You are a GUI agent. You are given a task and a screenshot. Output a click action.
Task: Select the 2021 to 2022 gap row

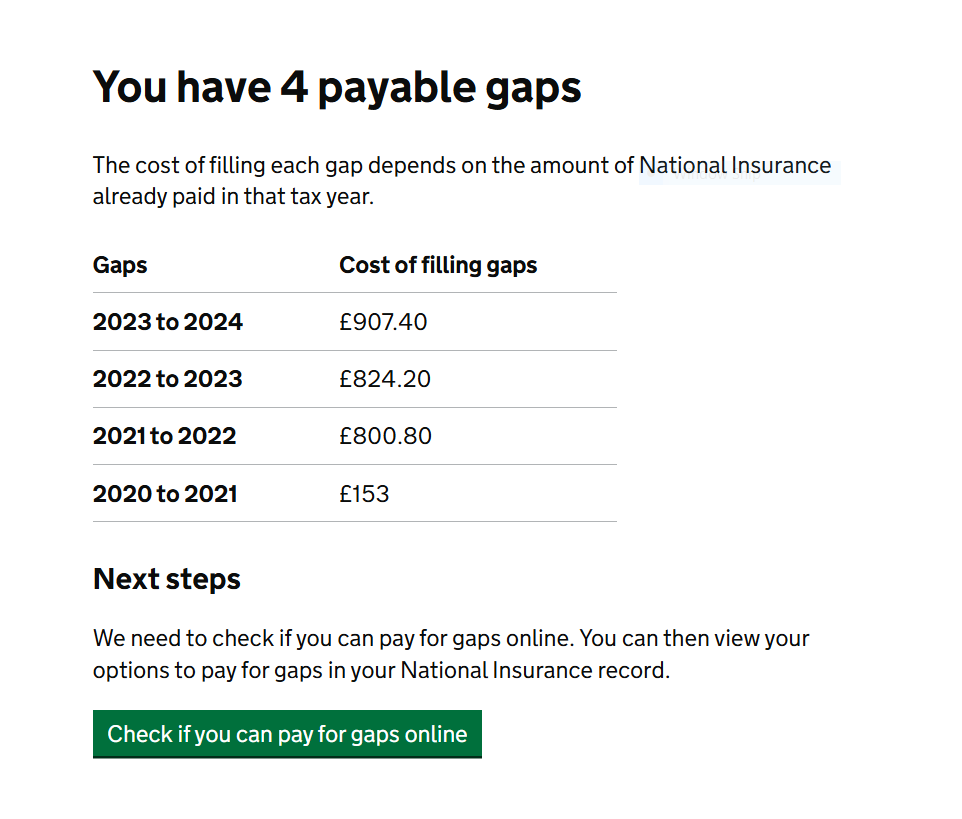pyautogui.click(x=355, y=436)
